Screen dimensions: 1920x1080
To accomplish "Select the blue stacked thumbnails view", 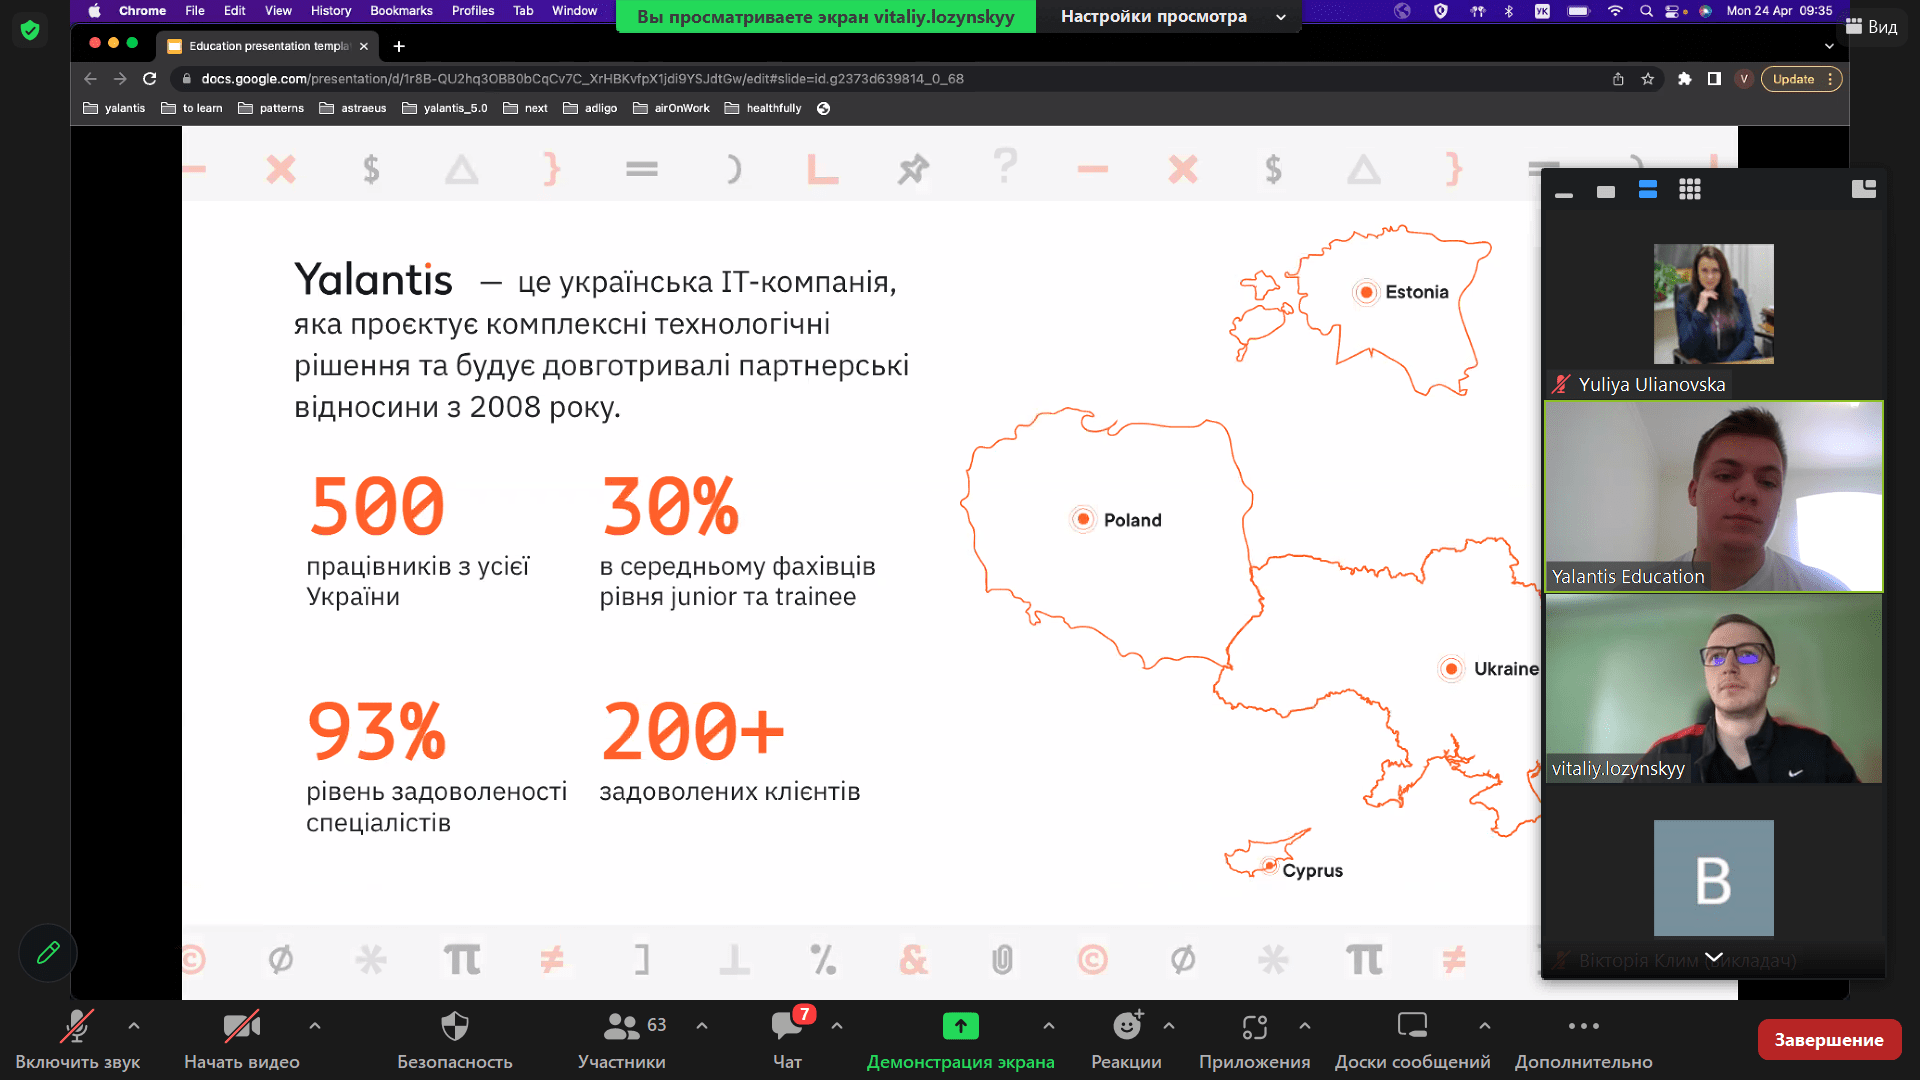I will pos(1648,189).
